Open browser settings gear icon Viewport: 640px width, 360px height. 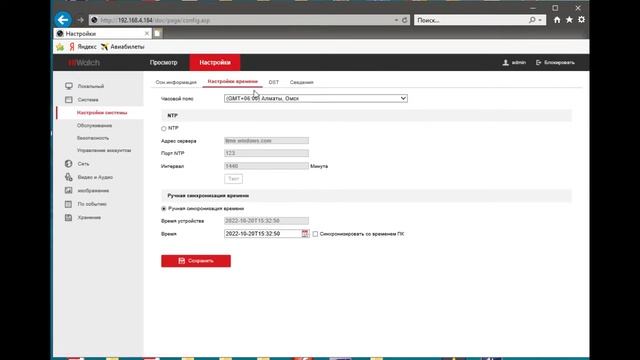(581, 20)
